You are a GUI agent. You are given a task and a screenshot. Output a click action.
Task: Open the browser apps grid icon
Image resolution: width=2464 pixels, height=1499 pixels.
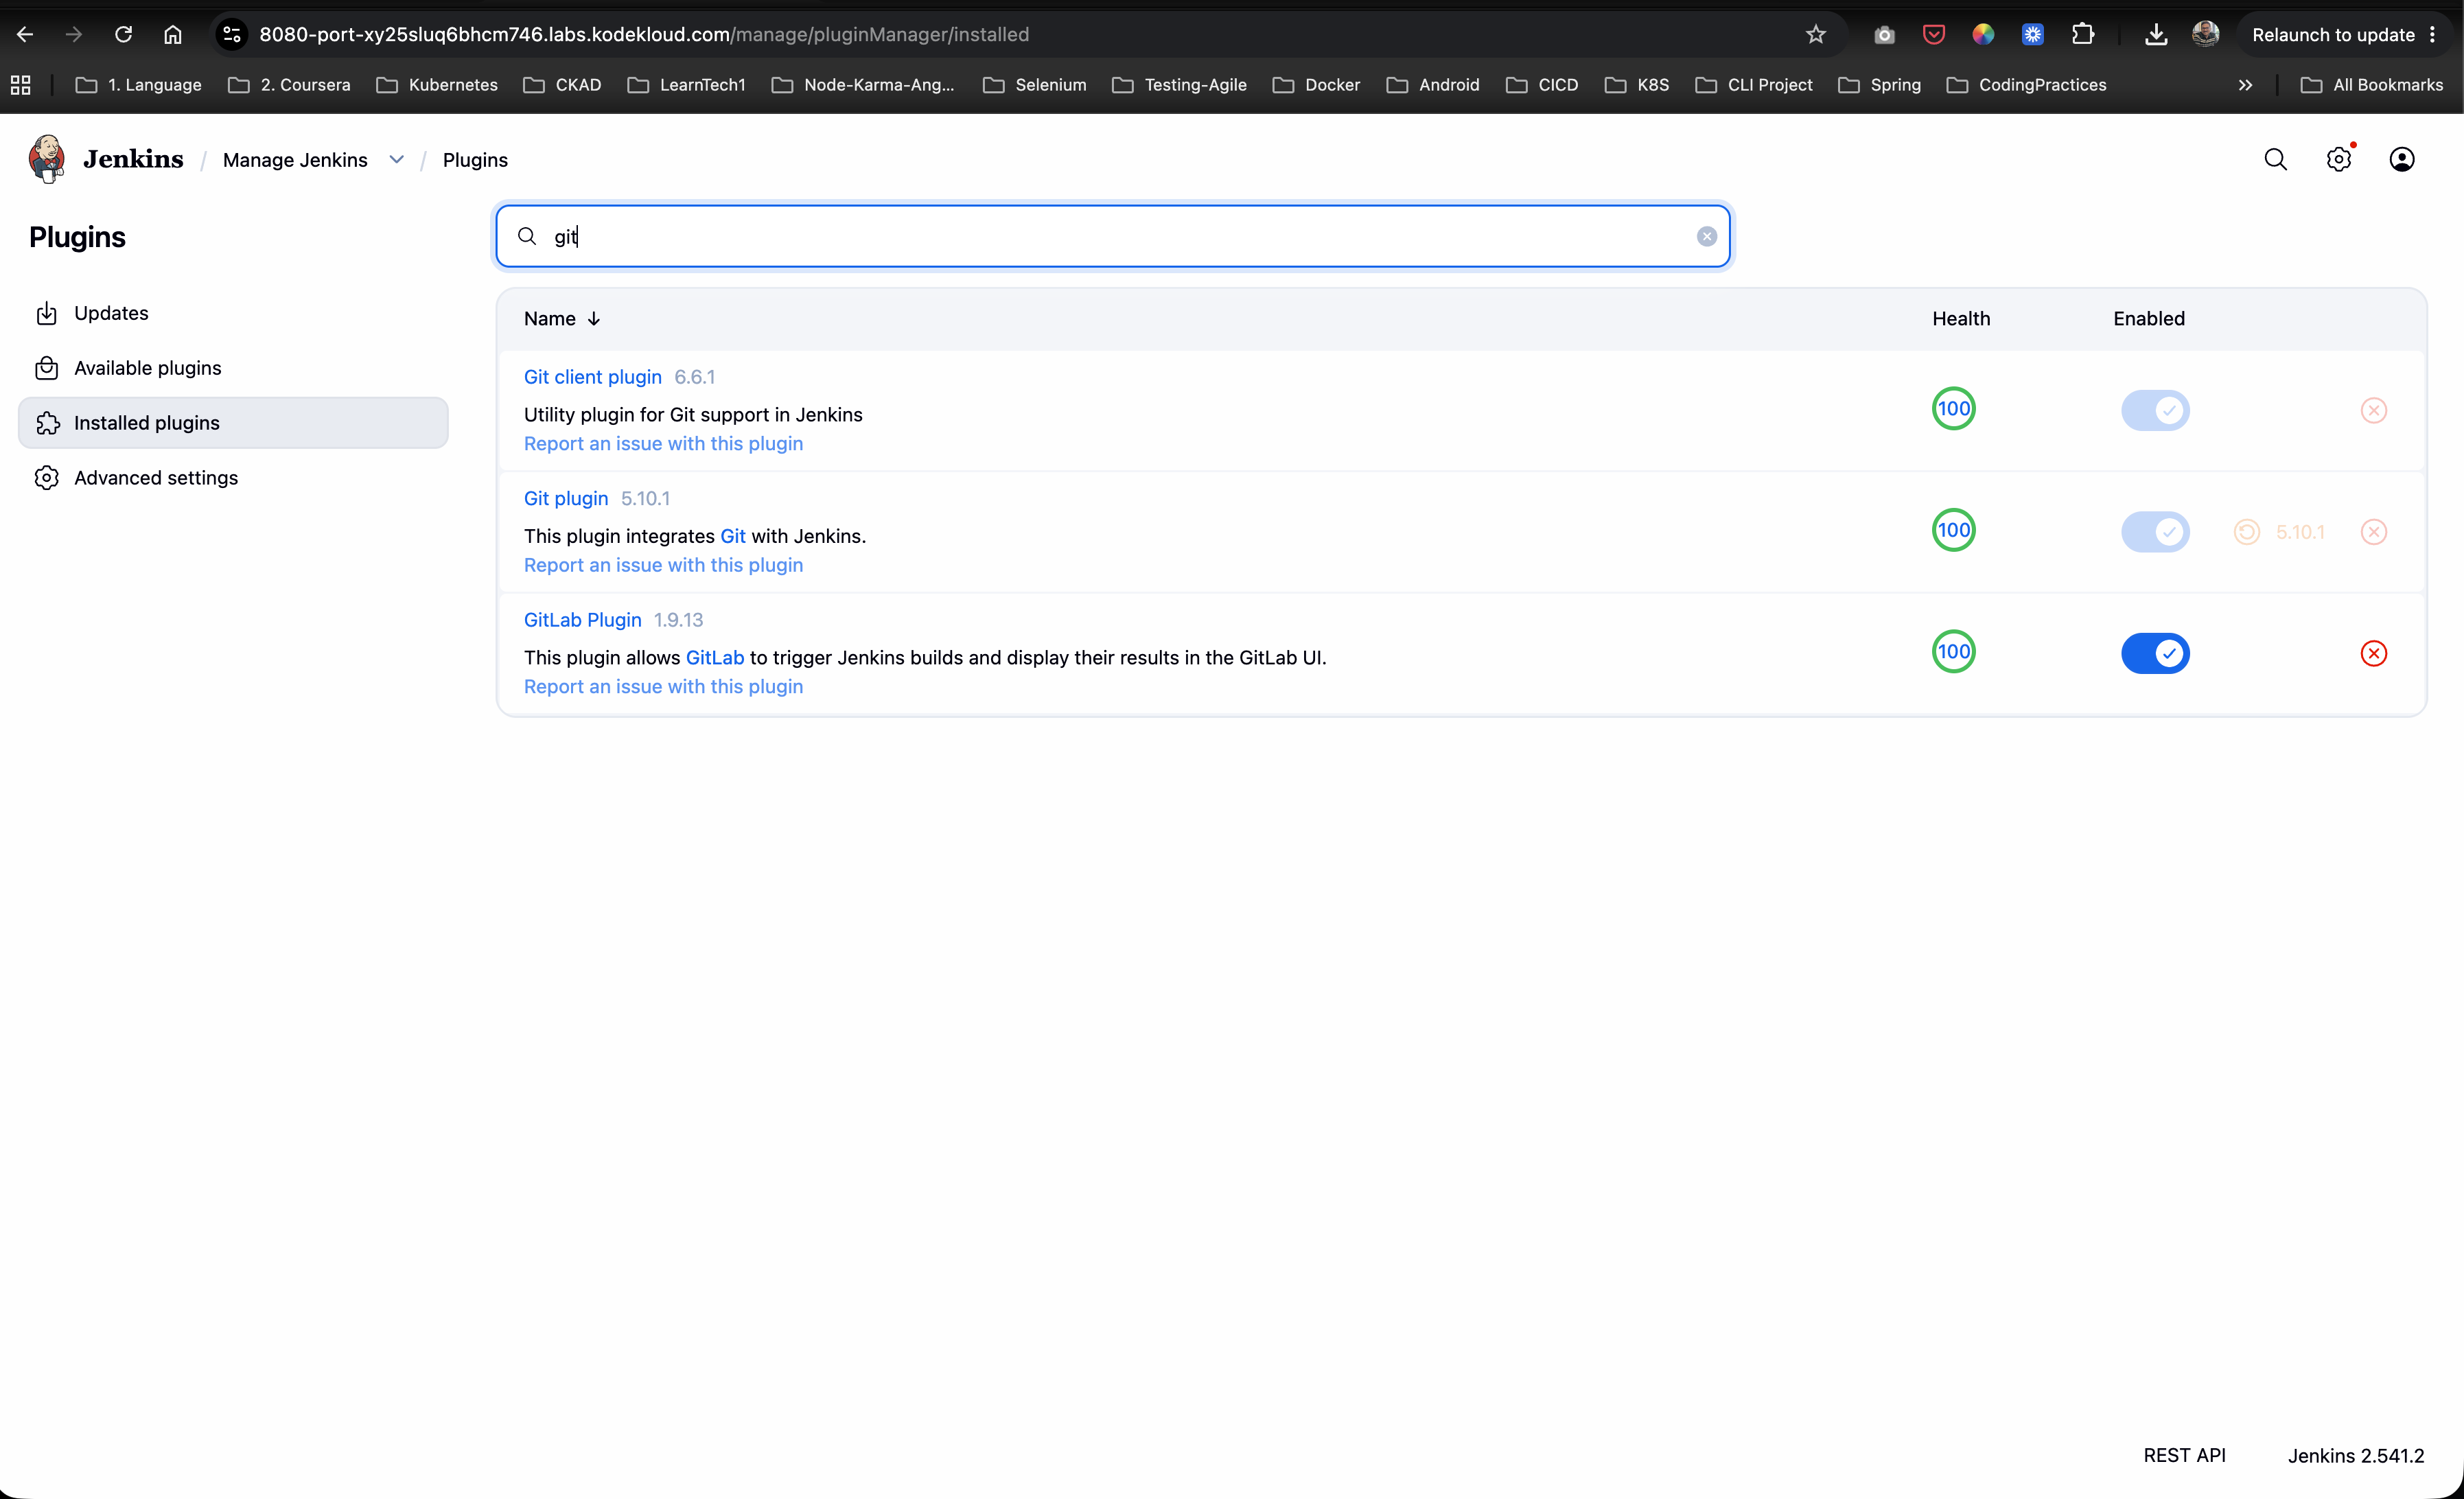pos(21,85)
